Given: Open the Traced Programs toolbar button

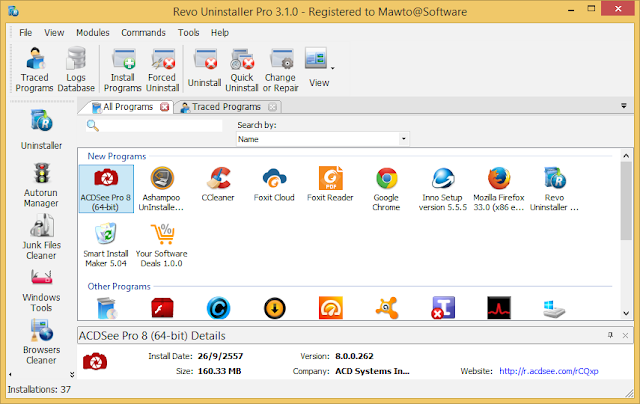Looking at the screenshot, I should (34, 69).
